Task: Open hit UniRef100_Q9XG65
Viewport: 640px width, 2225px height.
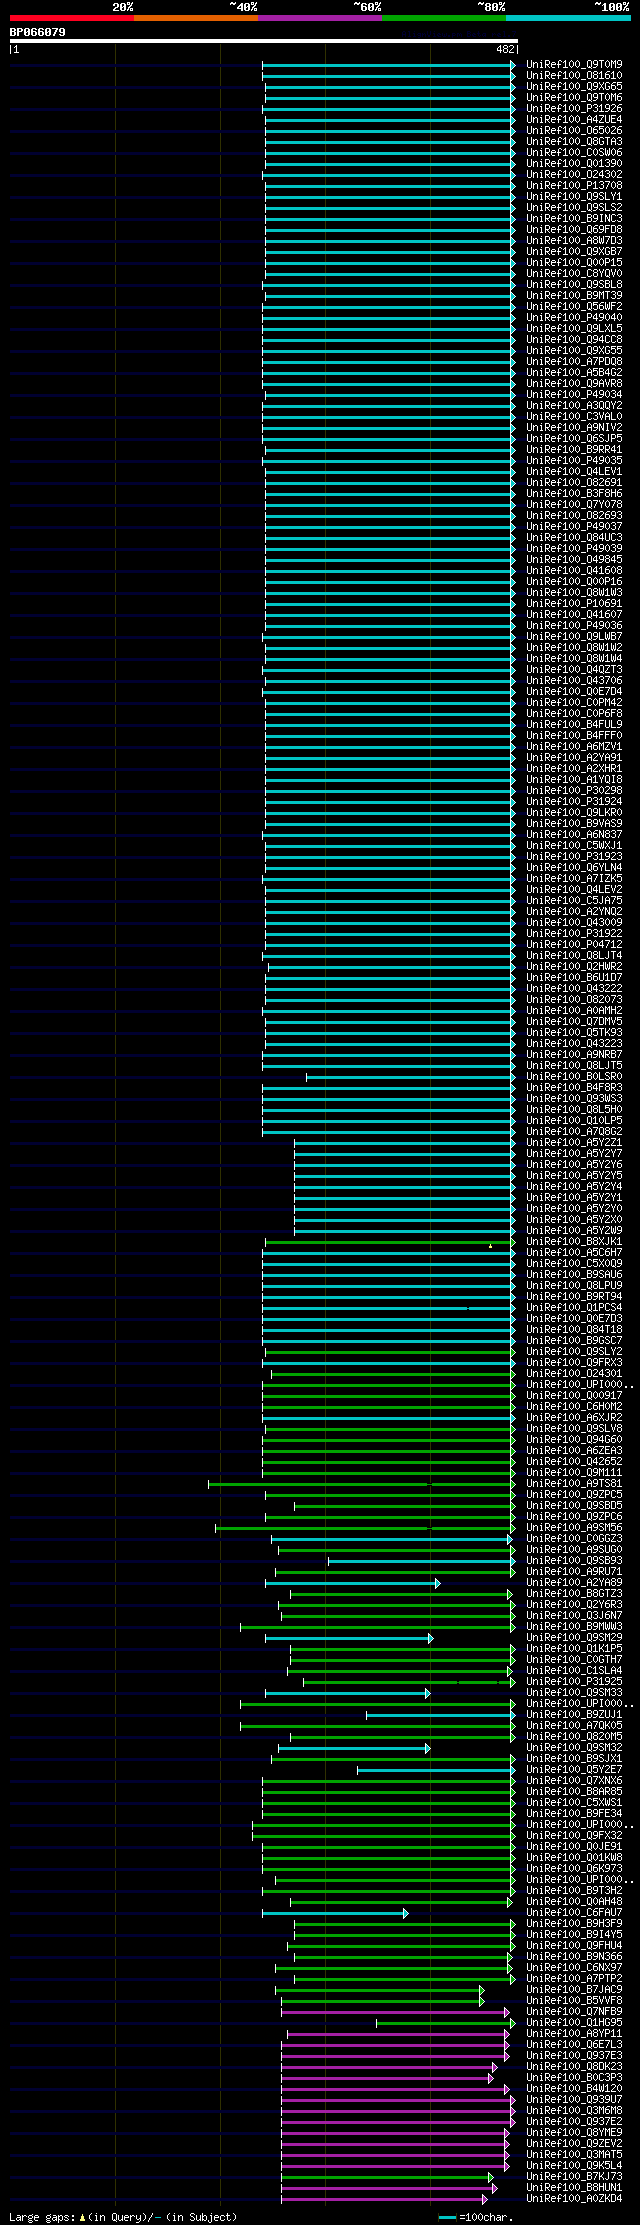Action: pos(574,86)
